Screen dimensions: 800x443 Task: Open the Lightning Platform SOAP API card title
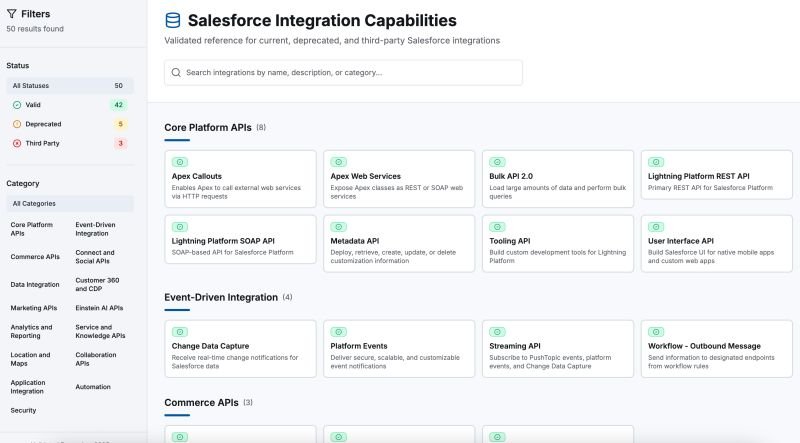pyautogui.click(x=223, y=241)
